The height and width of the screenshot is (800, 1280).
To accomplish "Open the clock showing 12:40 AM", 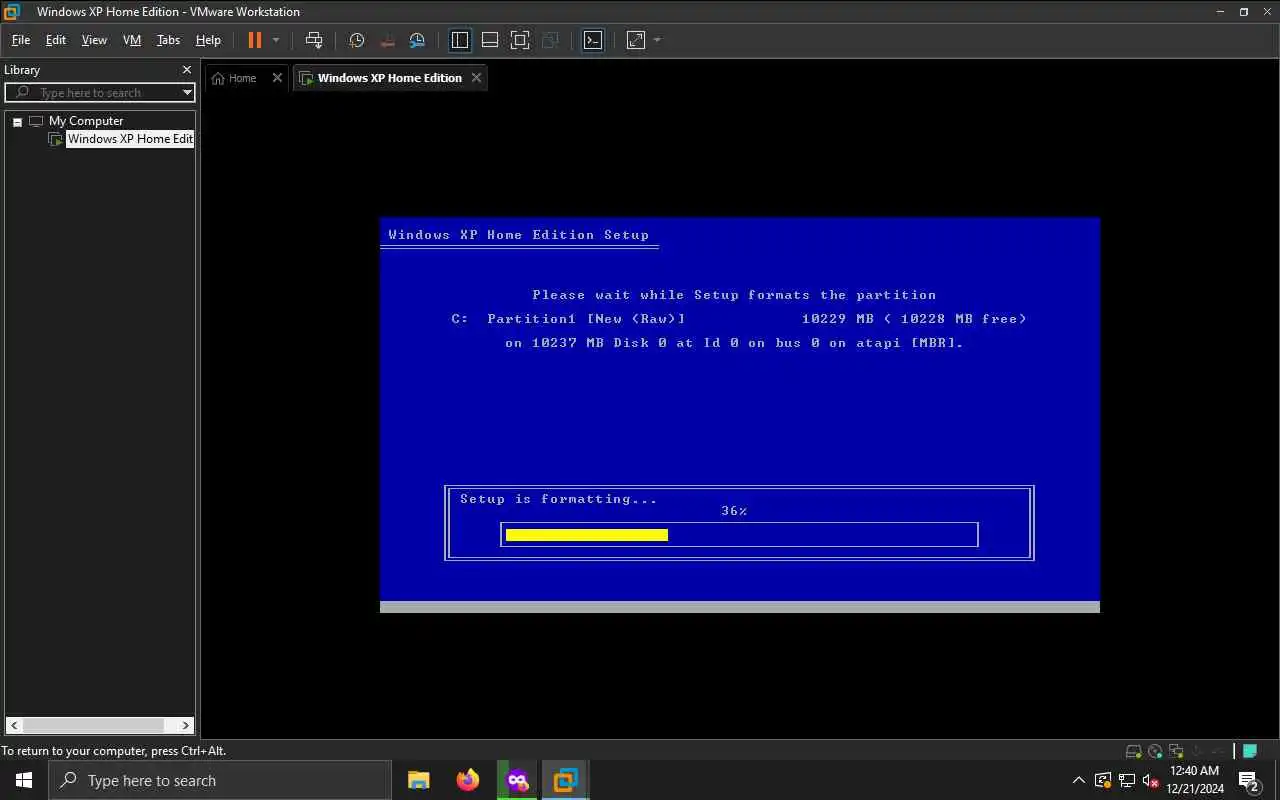I will click(1194, 780).
